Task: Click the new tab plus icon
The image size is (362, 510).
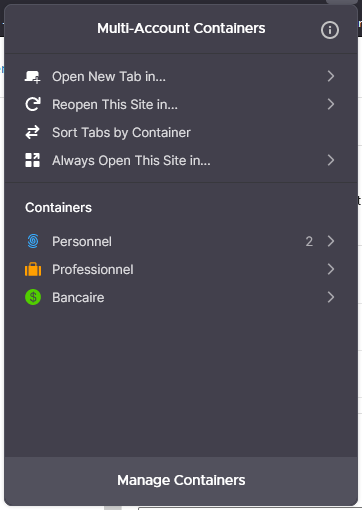Action: coord(33,77)
